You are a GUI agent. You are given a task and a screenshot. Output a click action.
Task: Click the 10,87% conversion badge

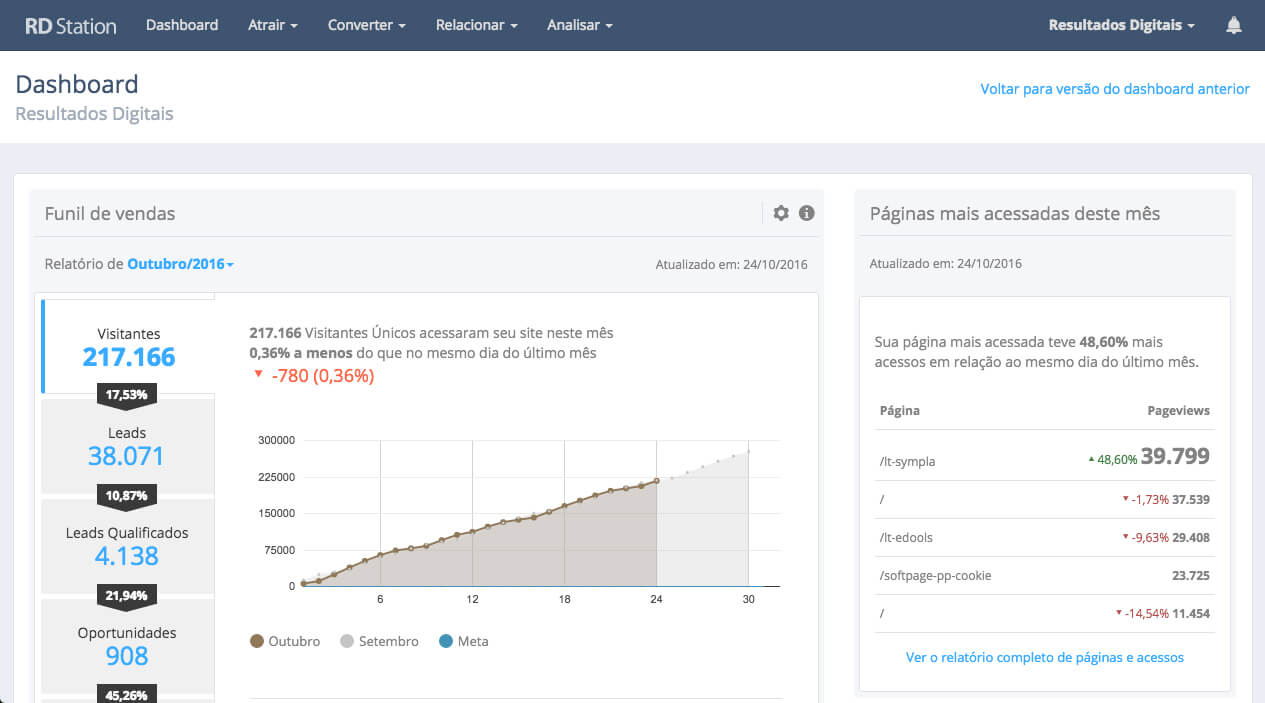[x=126, y=495]
